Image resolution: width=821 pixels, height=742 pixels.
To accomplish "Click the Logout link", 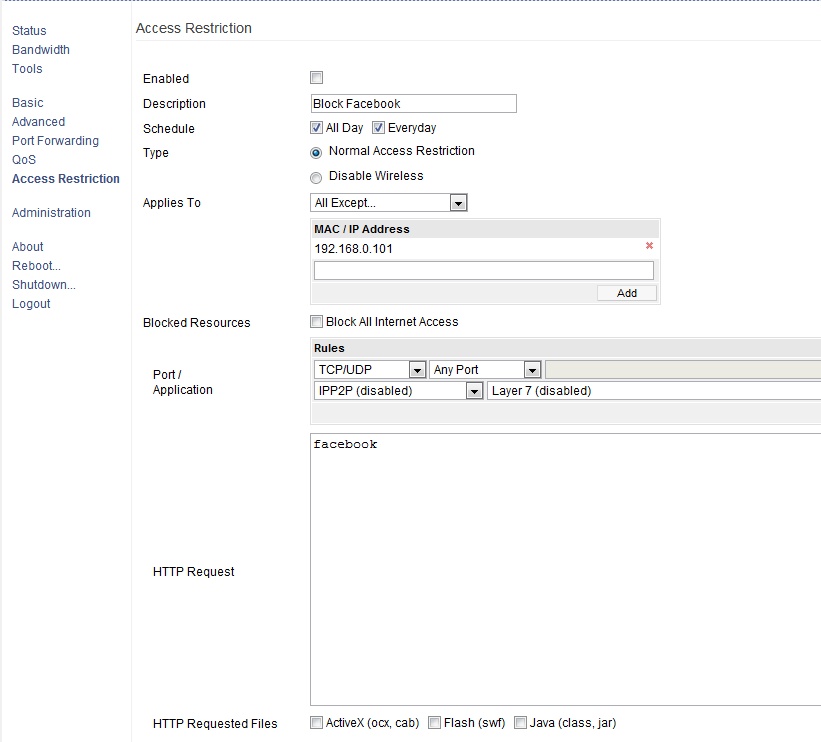I will coord(31,304).
